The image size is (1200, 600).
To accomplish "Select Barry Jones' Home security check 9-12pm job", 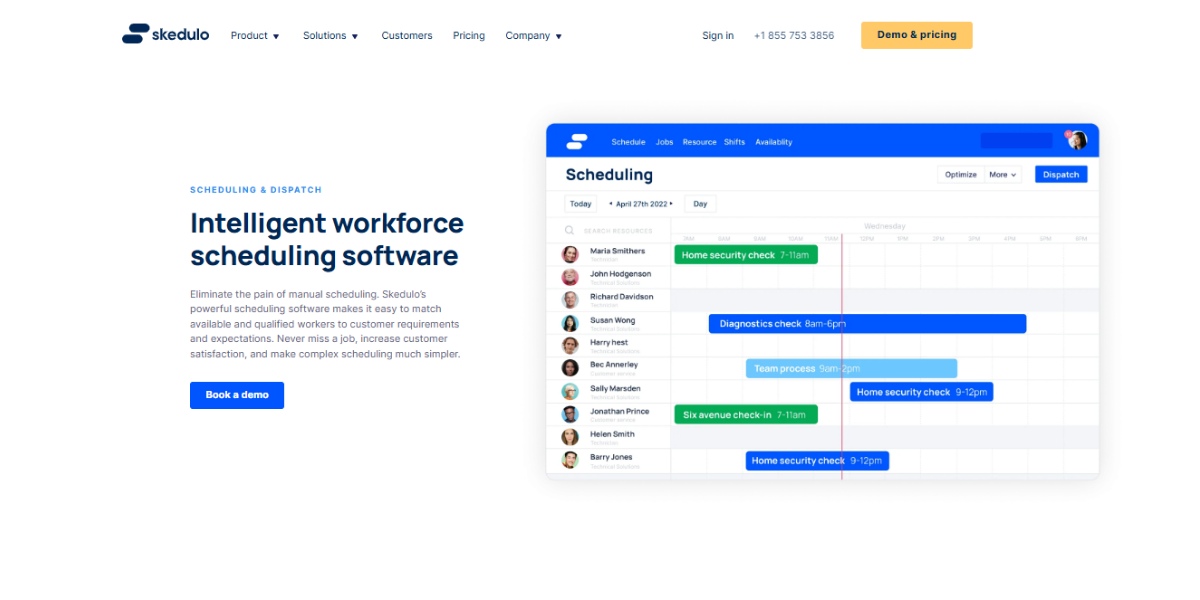I will click(817, 461).
